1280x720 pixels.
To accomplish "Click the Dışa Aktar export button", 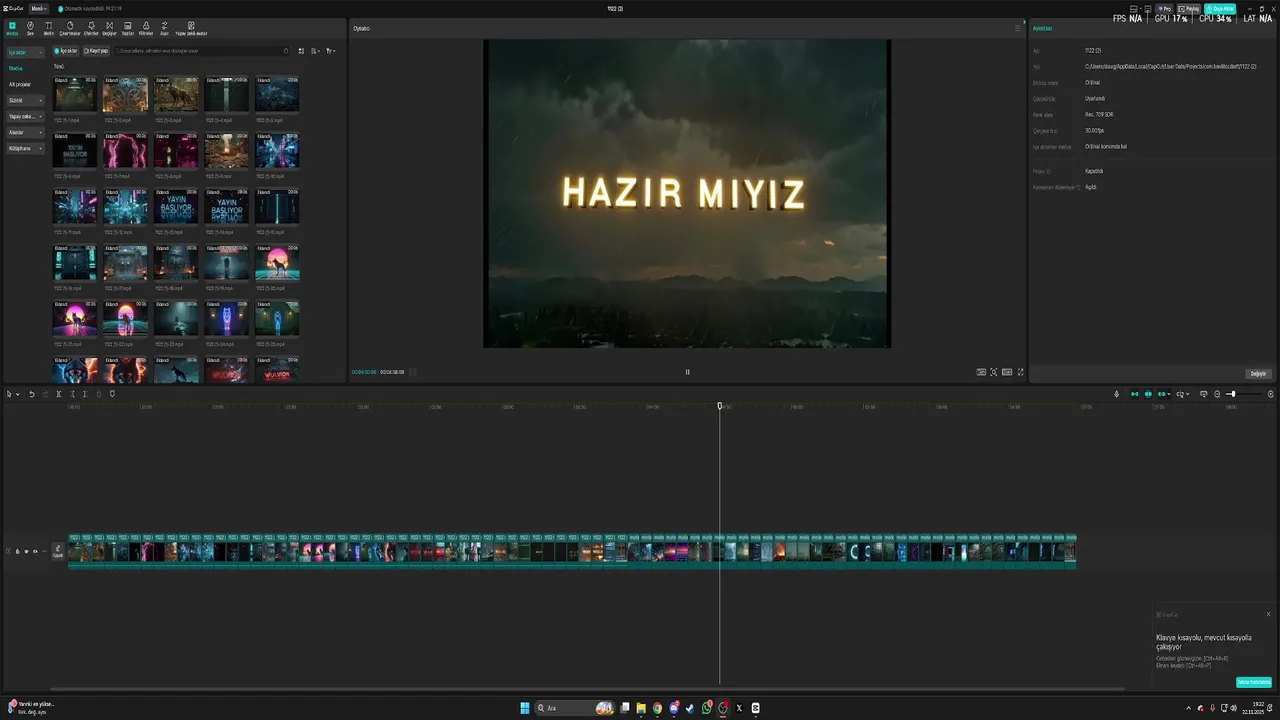I will (1221, 8).
